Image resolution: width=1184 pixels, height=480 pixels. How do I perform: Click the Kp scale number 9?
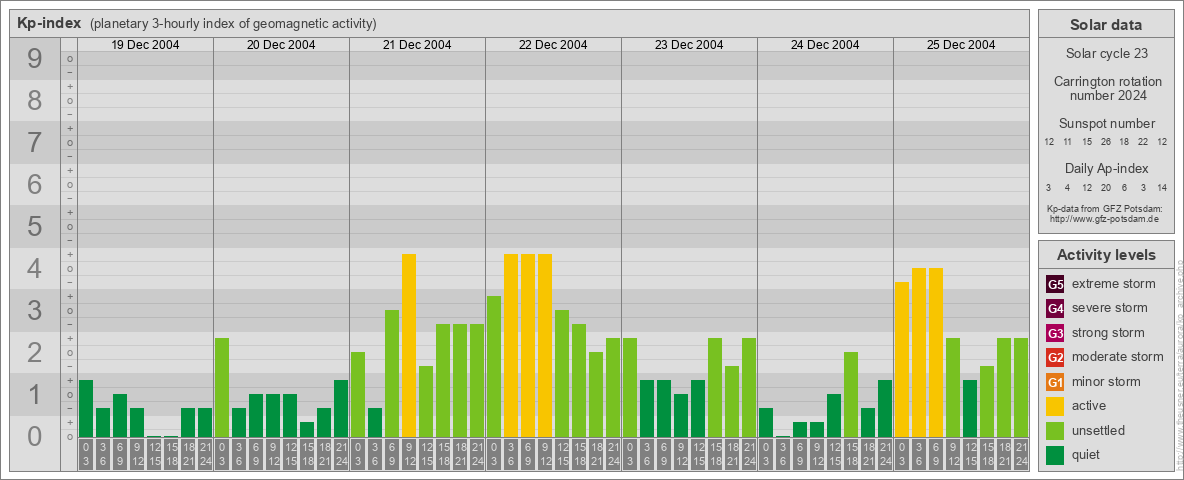[35, 59]
